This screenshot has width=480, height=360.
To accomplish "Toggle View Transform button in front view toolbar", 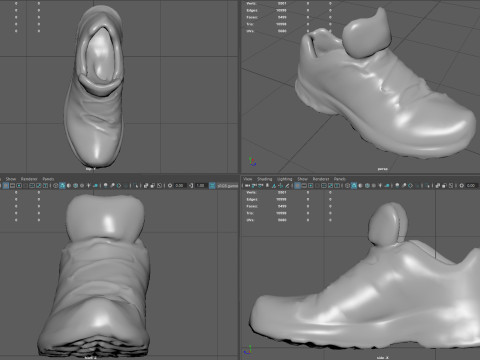I will click(x=212, y=185).
